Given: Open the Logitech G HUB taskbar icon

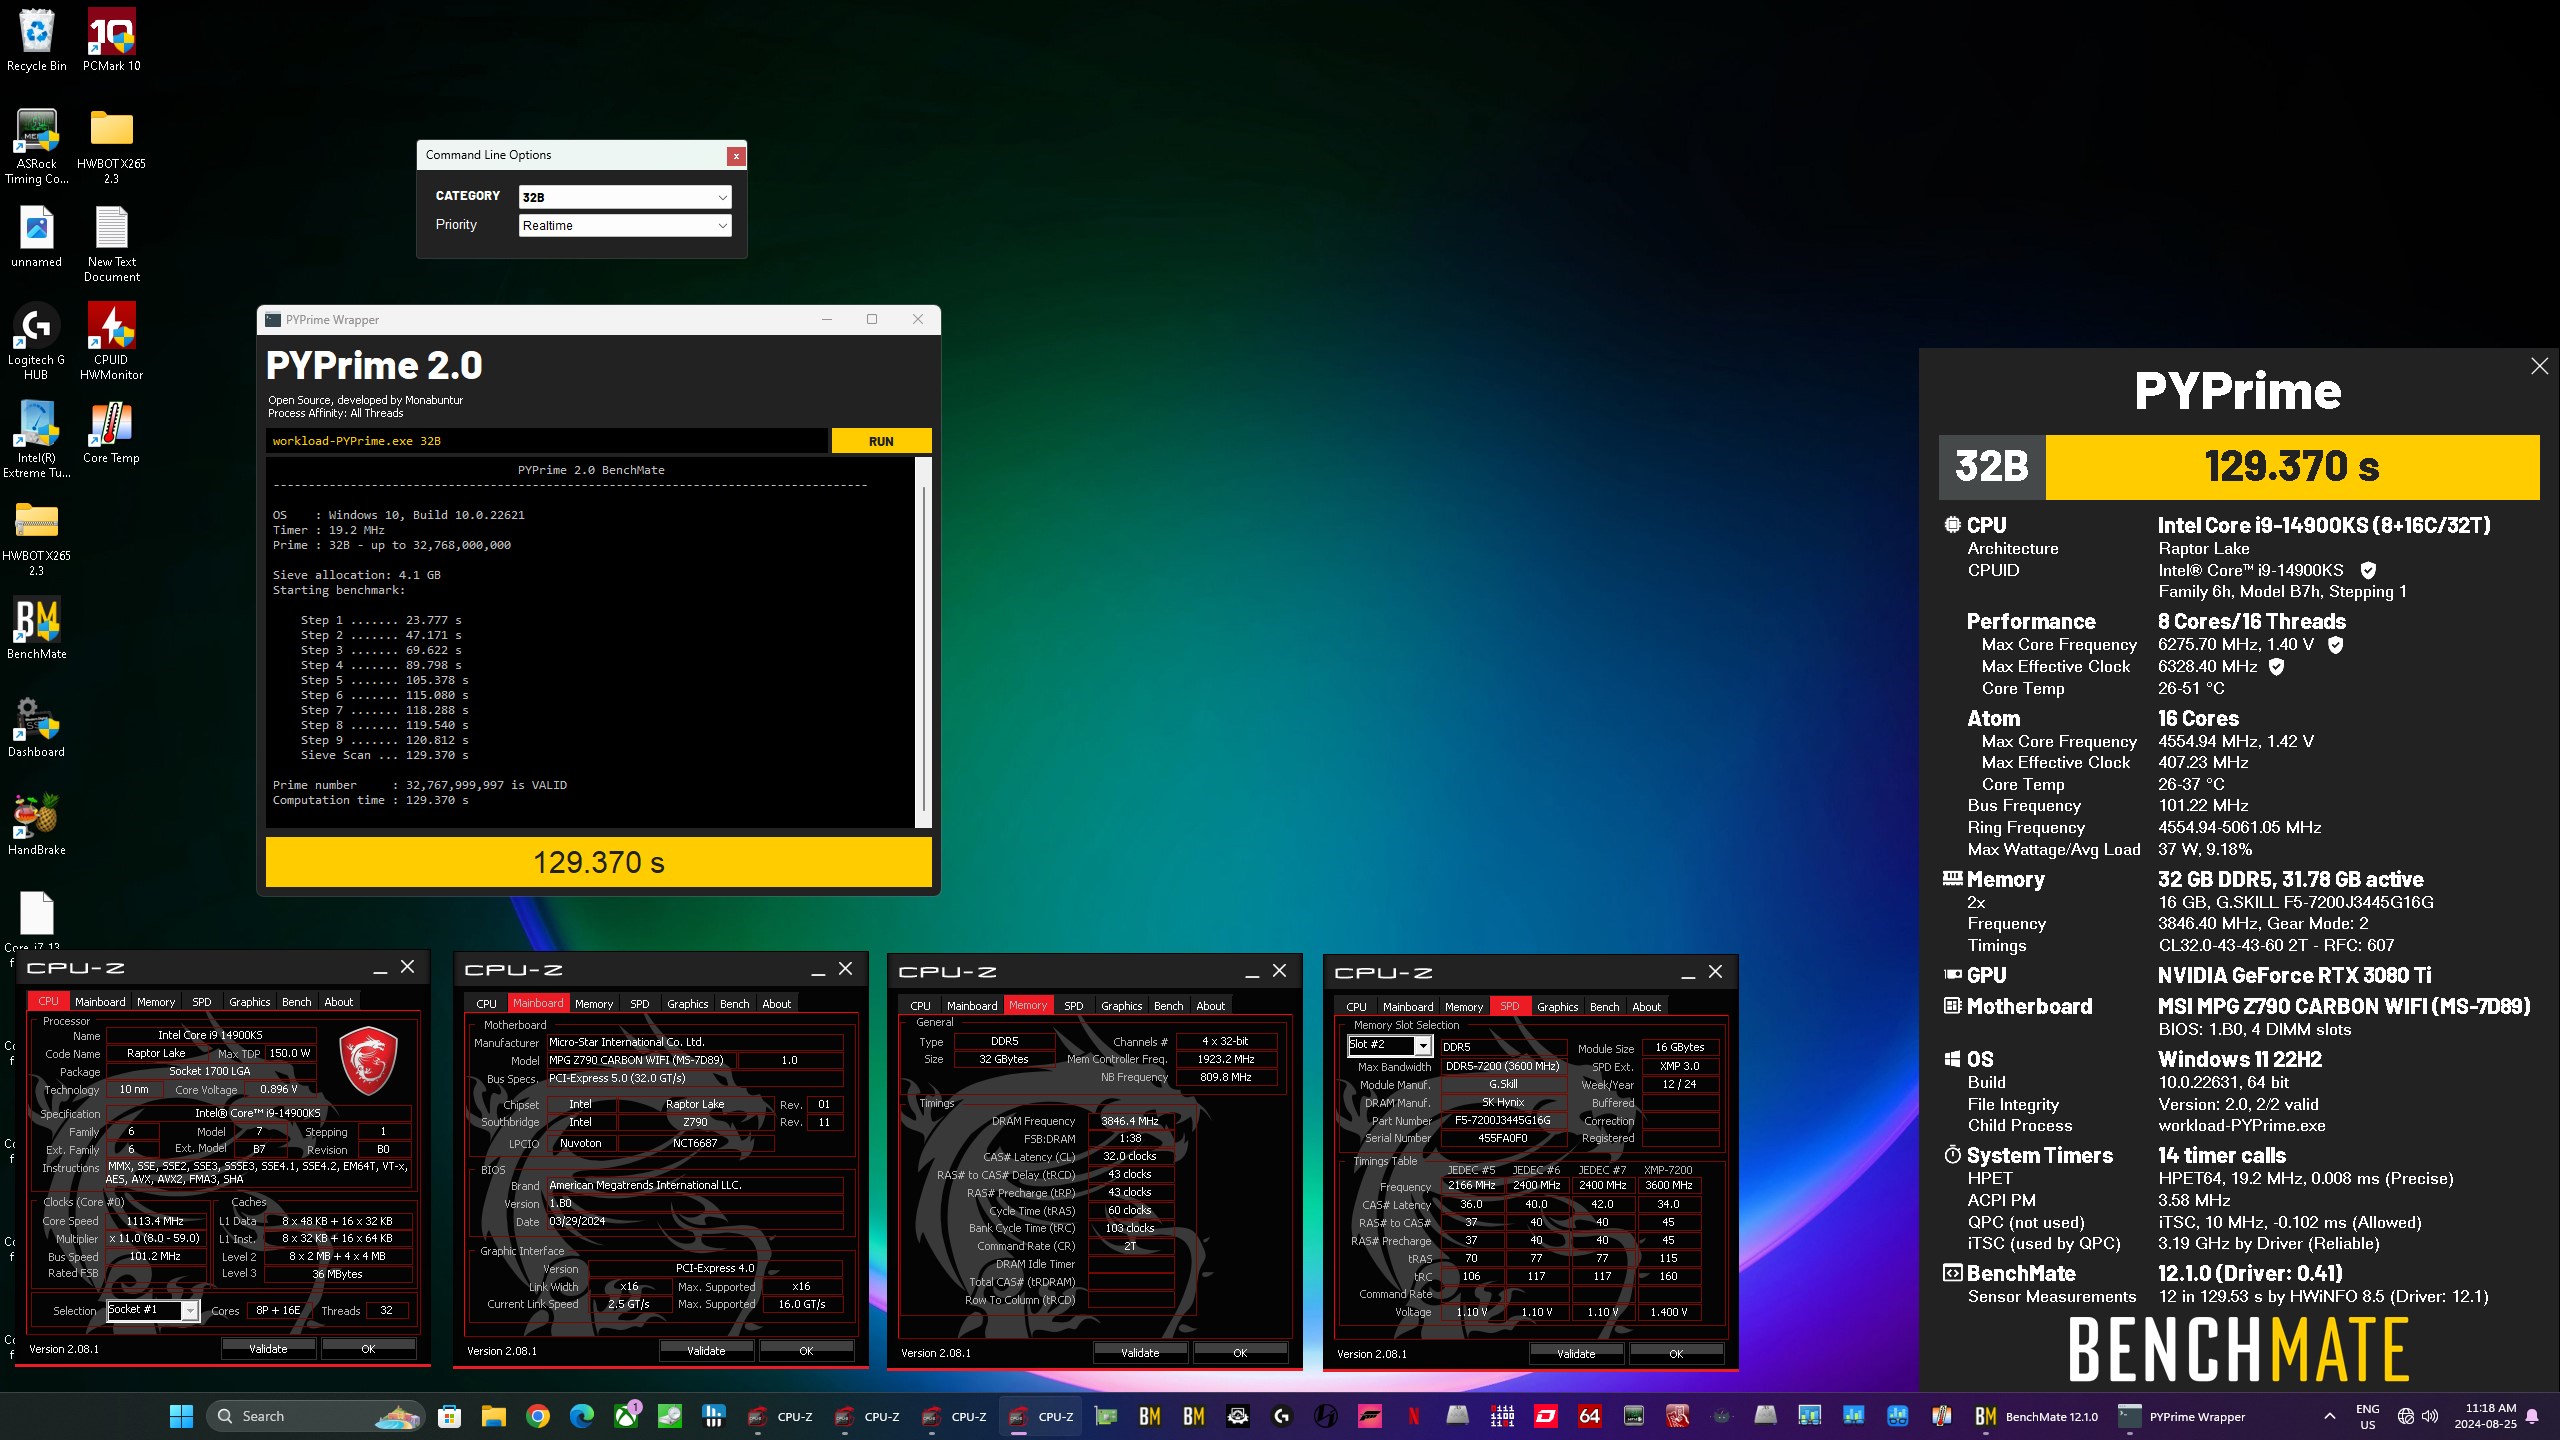Looking at the screenshot, I should pyautogui.click(x=1282, y=1416).
